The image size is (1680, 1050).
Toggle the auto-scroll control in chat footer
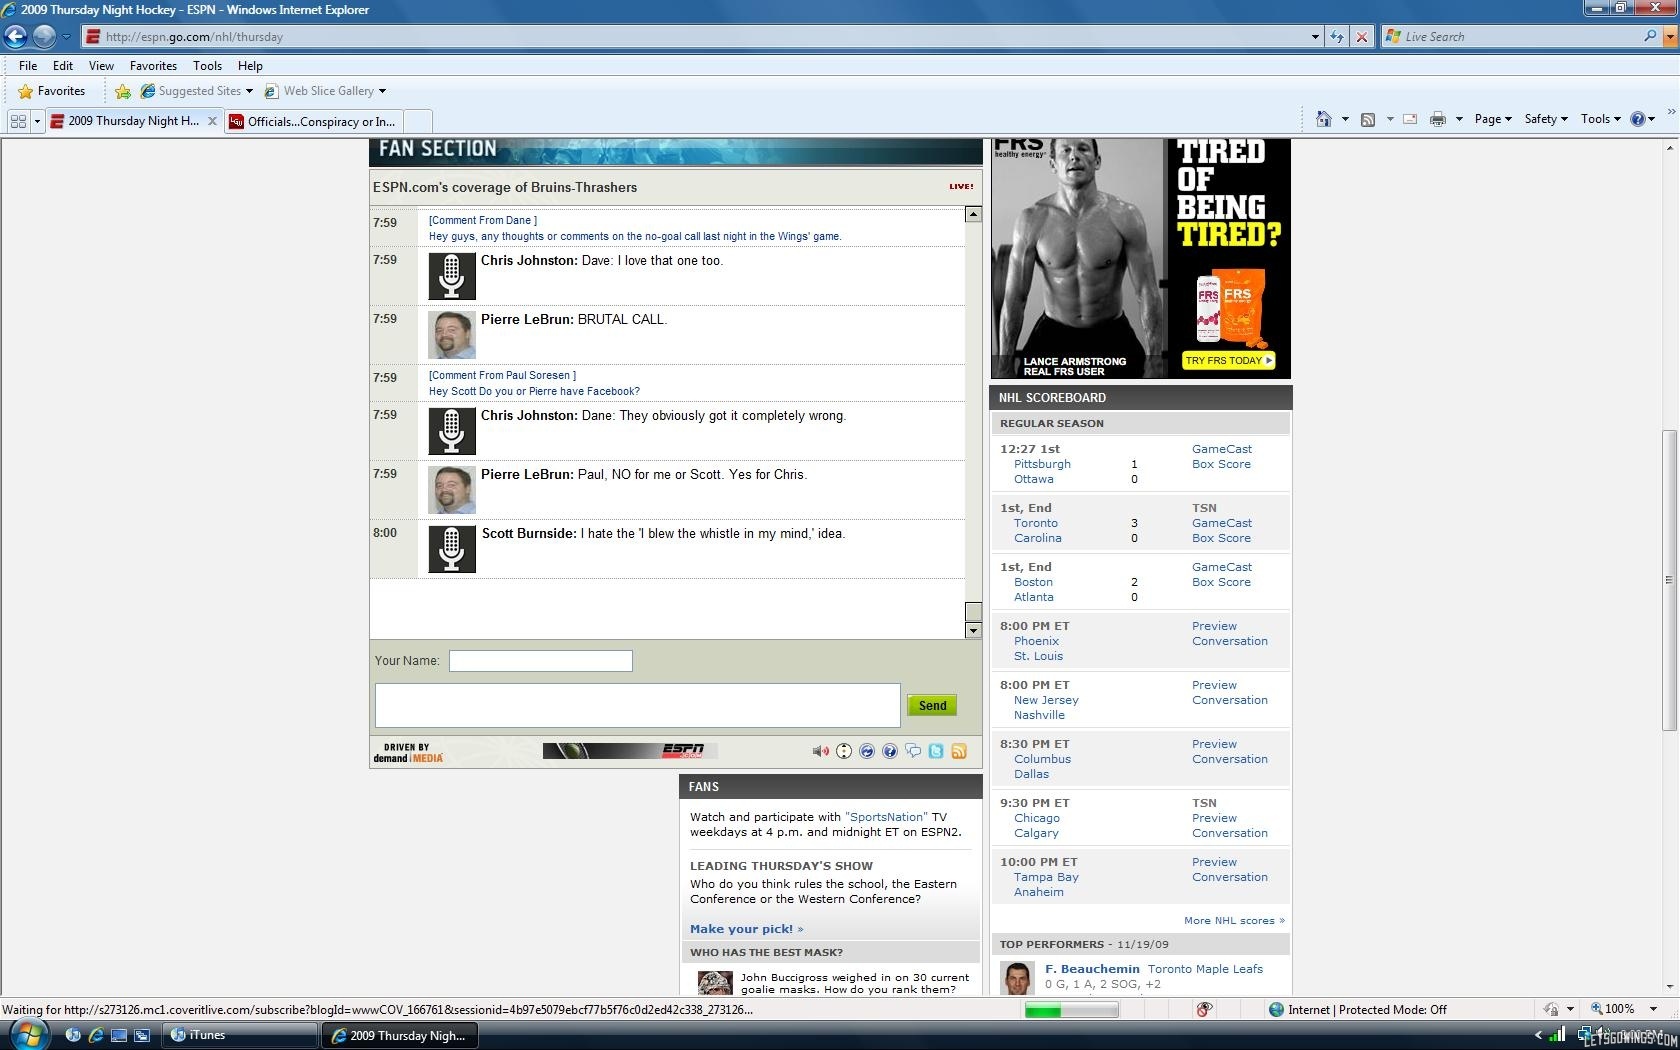(844, 751)
